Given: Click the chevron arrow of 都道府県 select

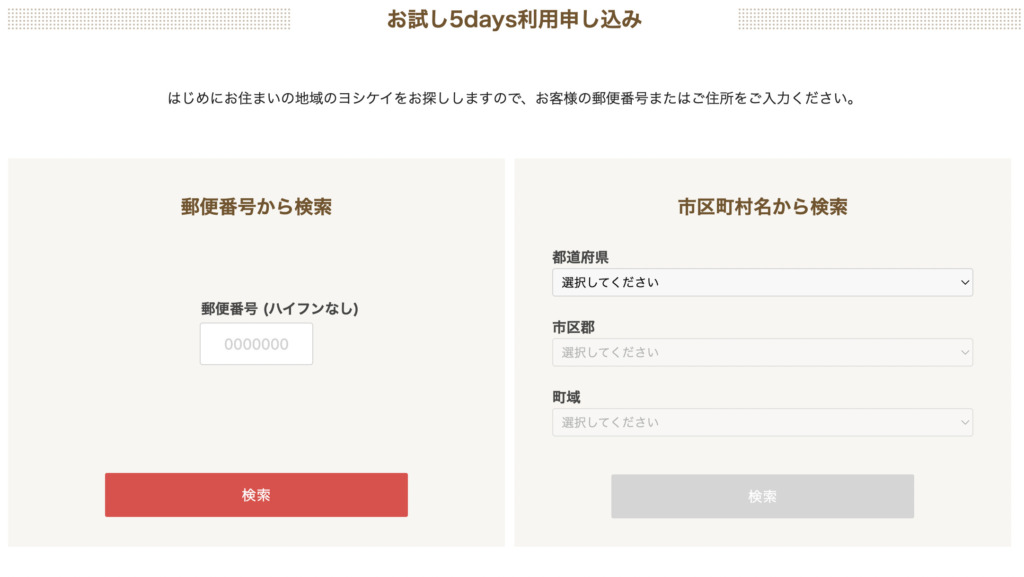Looking at the screenshot, I should pos(964,283).
